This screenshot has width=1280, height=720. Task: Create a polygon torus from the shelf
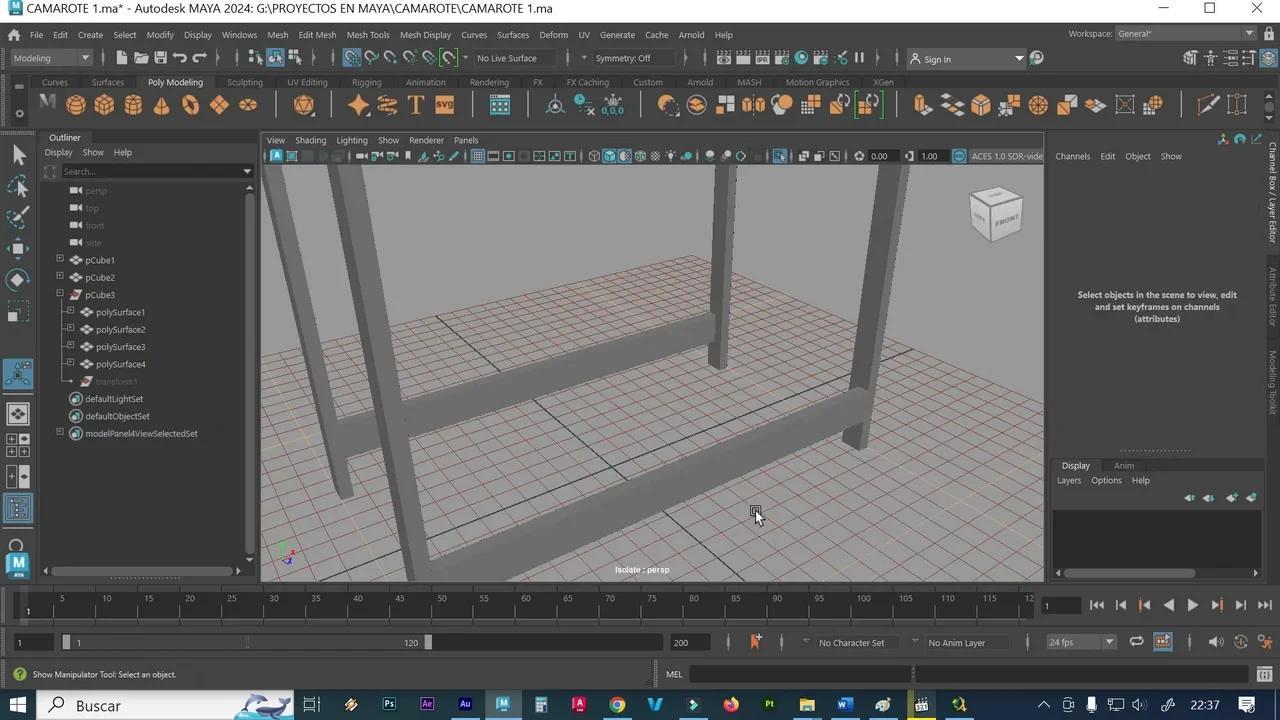(190, 105)
